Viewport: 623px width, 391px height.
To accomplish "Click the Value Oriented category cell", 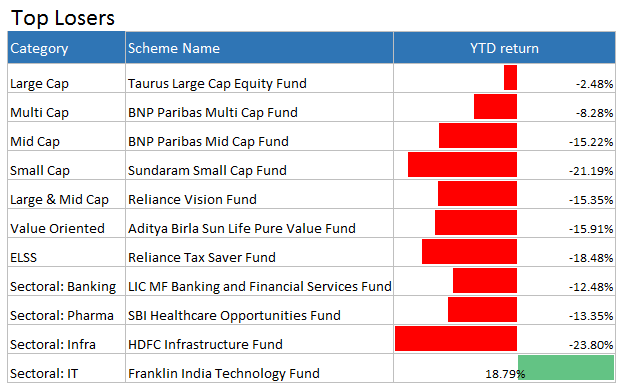I will tap(66, 223).
